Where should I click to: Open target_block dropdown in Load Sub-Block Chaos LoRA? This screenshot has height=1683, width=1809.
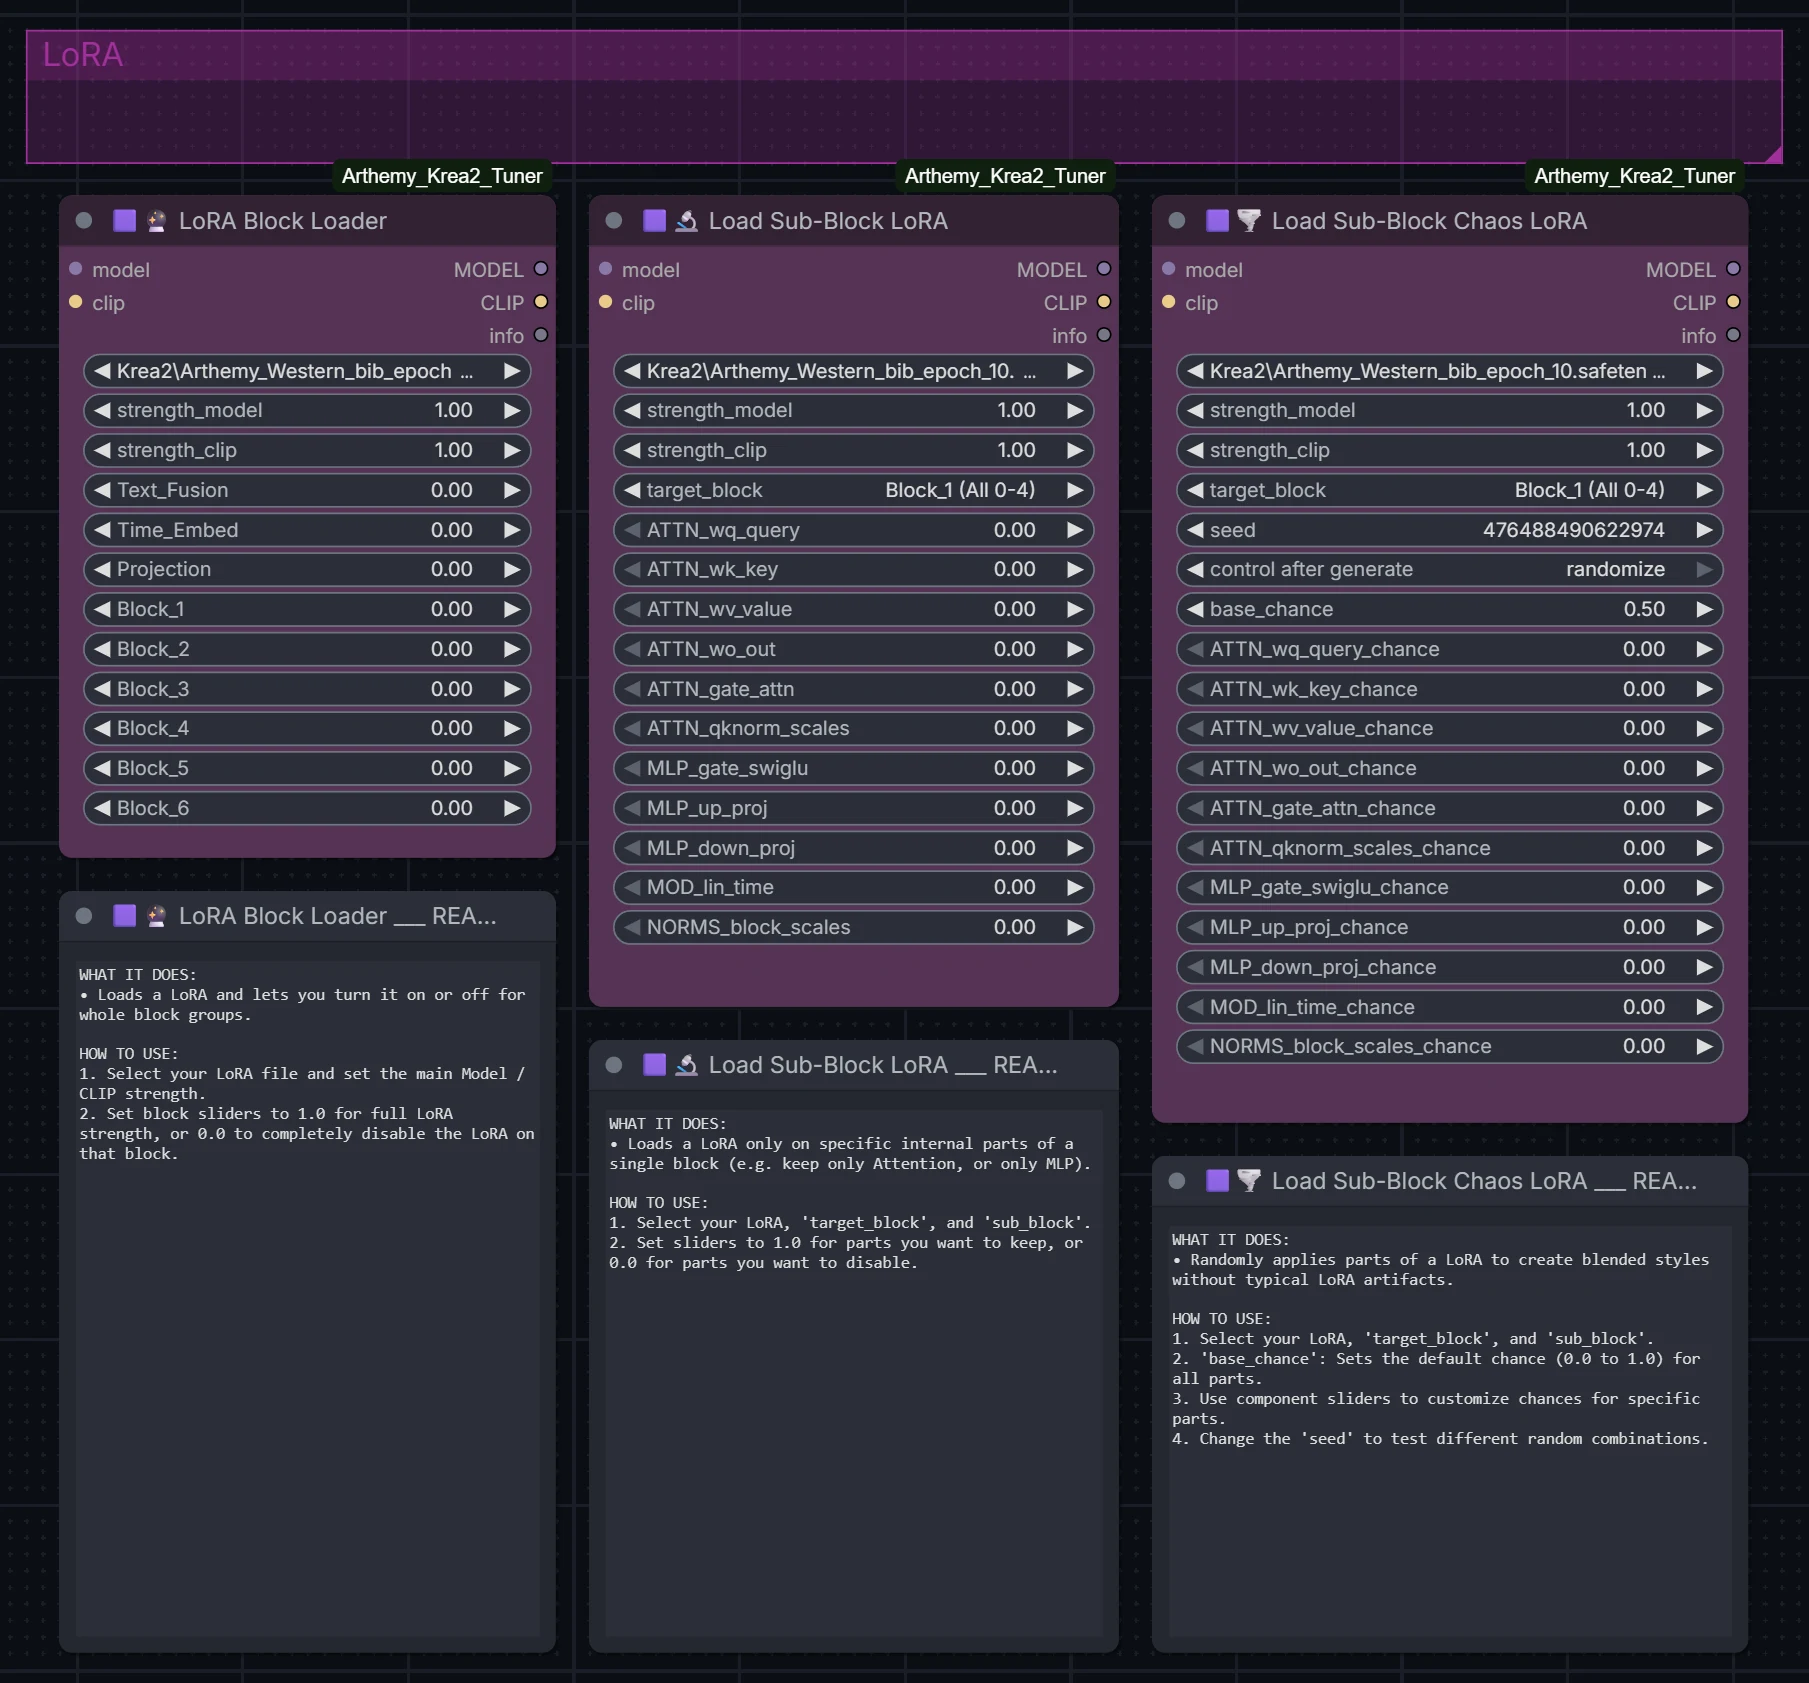(1450, 490)
